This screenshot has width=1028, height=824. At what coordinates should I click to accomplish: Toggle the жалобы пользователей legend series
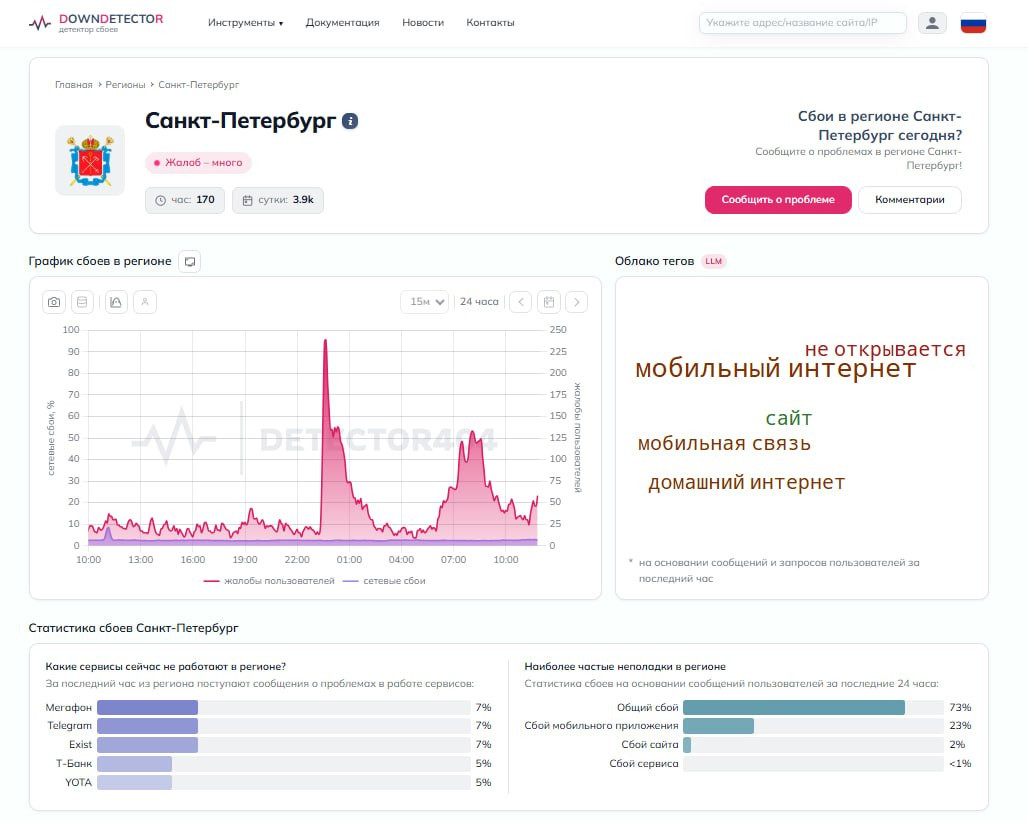tap(269, 581)
